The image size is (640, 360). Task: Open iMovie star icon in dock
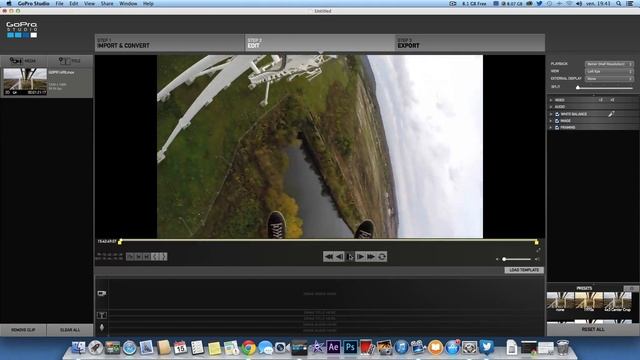point(316,347)
